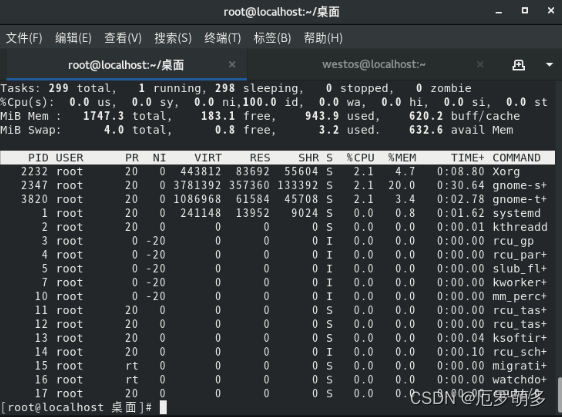
Task: Click the VIRT column header
Action: 208,158
